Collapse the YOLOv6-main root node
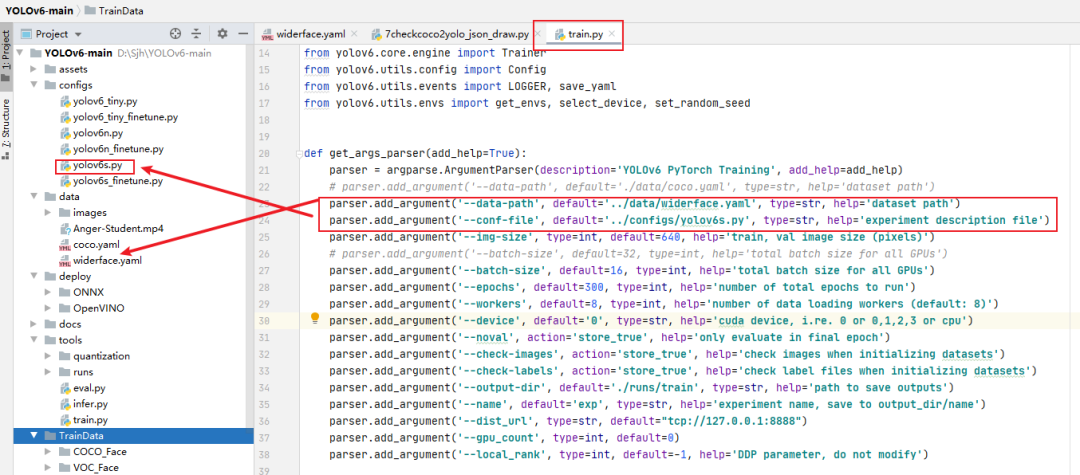Viewport: 1080px width, 475px height. [x=20, y=54]
